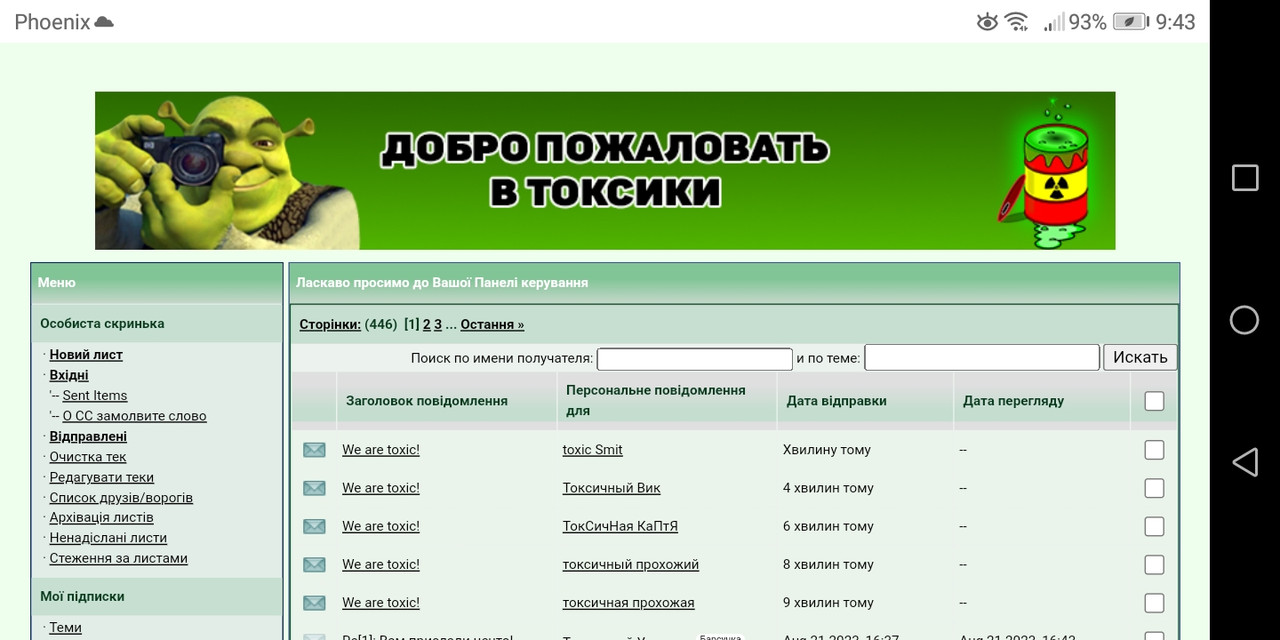Screen dimensions: 1280x640
Task: Tap Android recent apps square button
Action: (1245, 178)
